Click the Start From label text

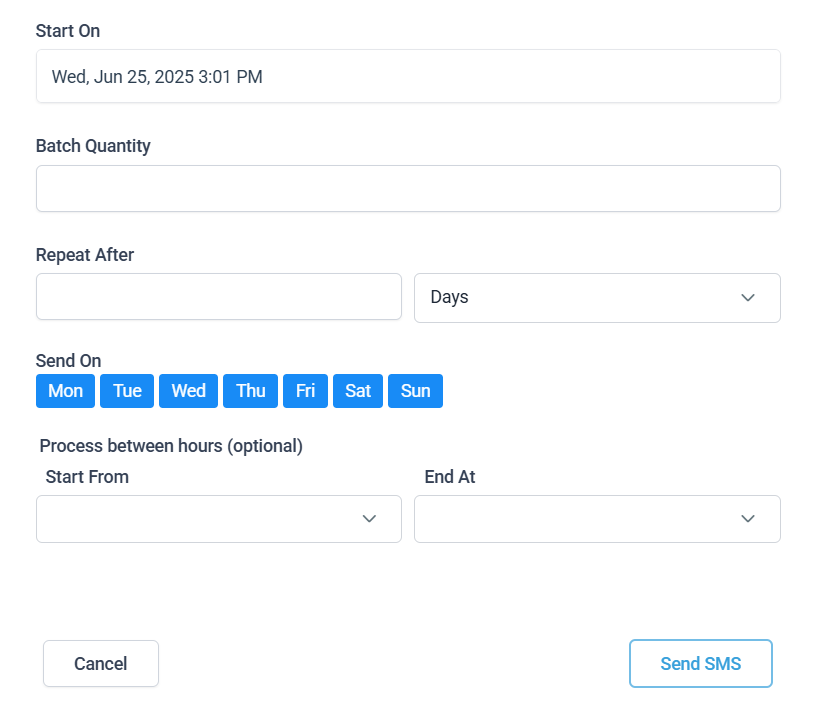pos(87,477)
